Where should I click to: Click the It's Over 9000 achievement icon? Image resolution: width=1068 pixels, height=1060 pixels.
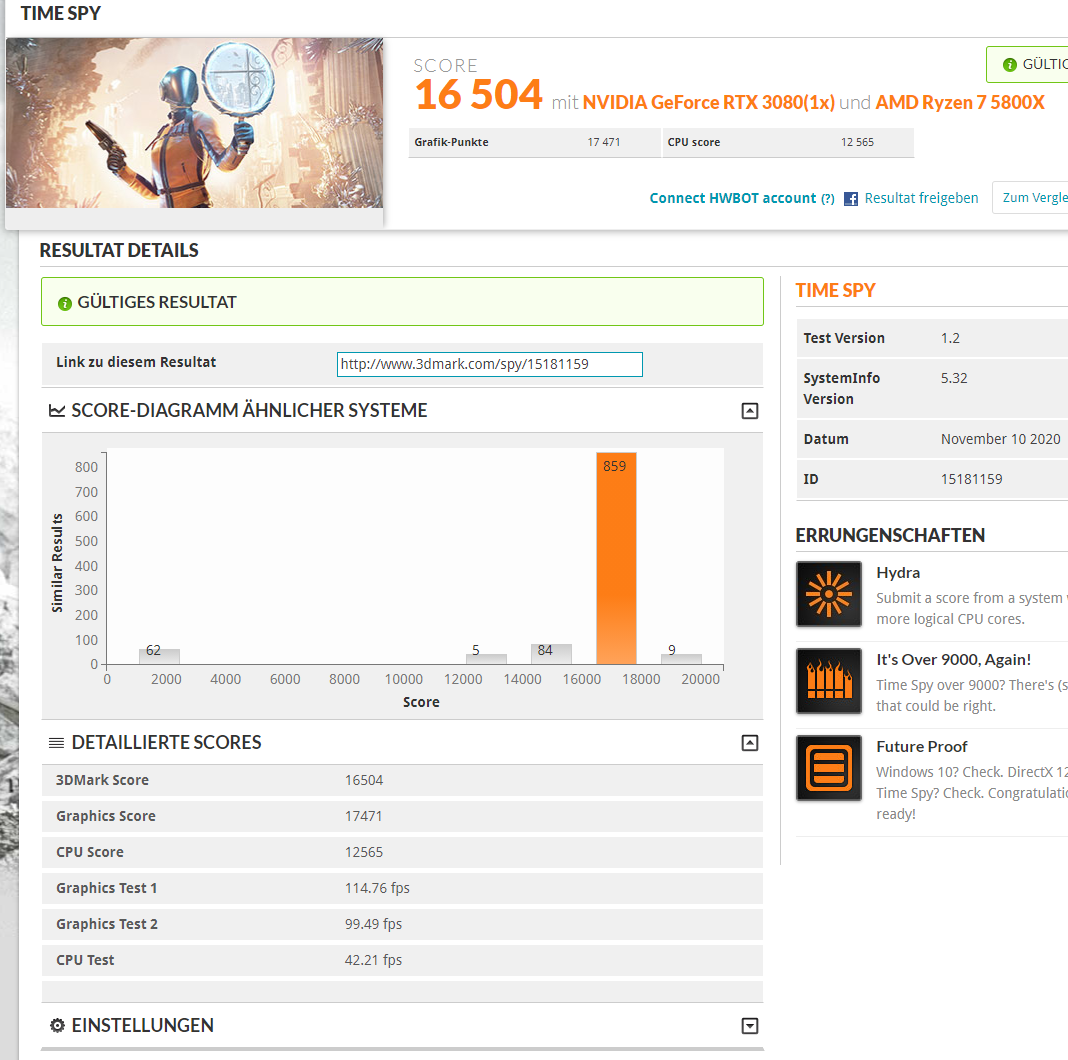click(828, 681)
